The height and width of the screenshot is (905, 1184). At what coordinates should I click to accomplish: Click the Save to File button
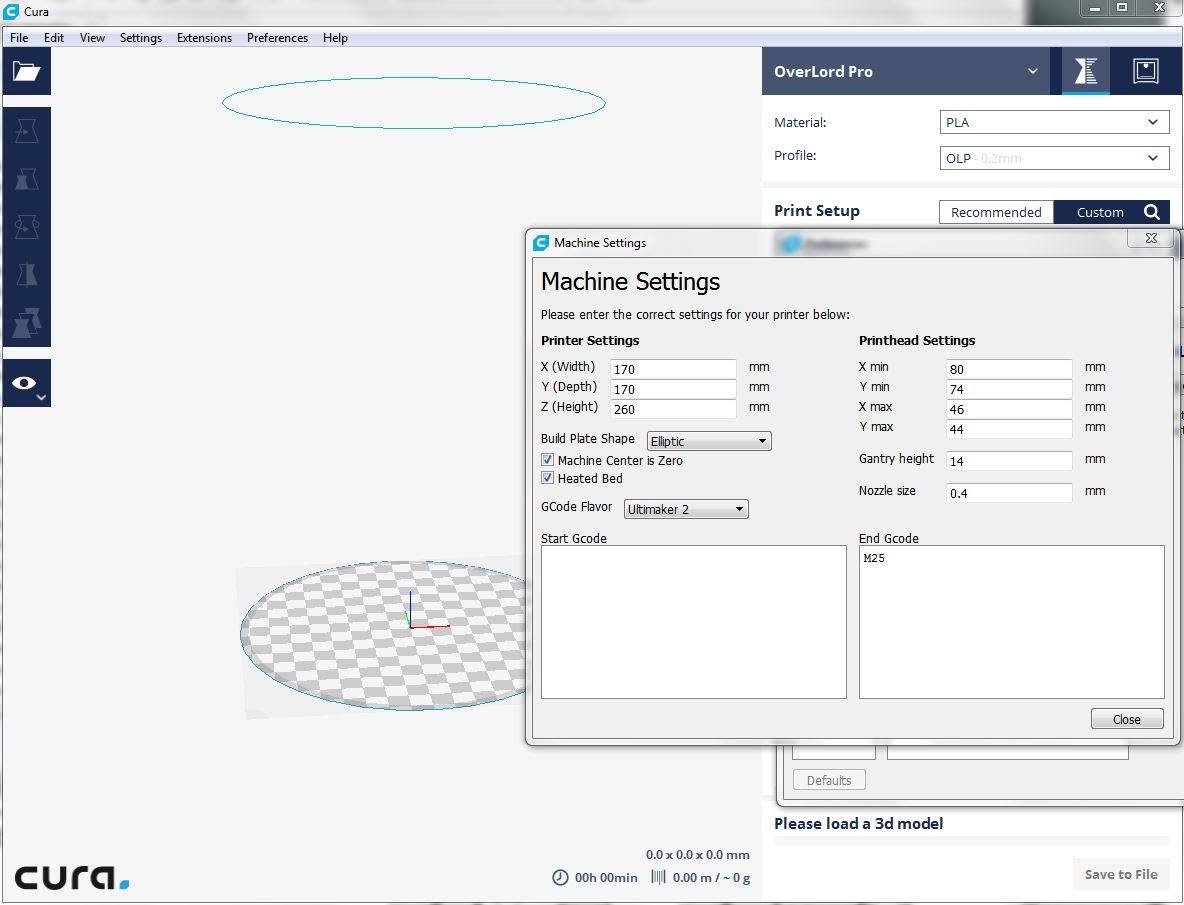coord(1121,874)
